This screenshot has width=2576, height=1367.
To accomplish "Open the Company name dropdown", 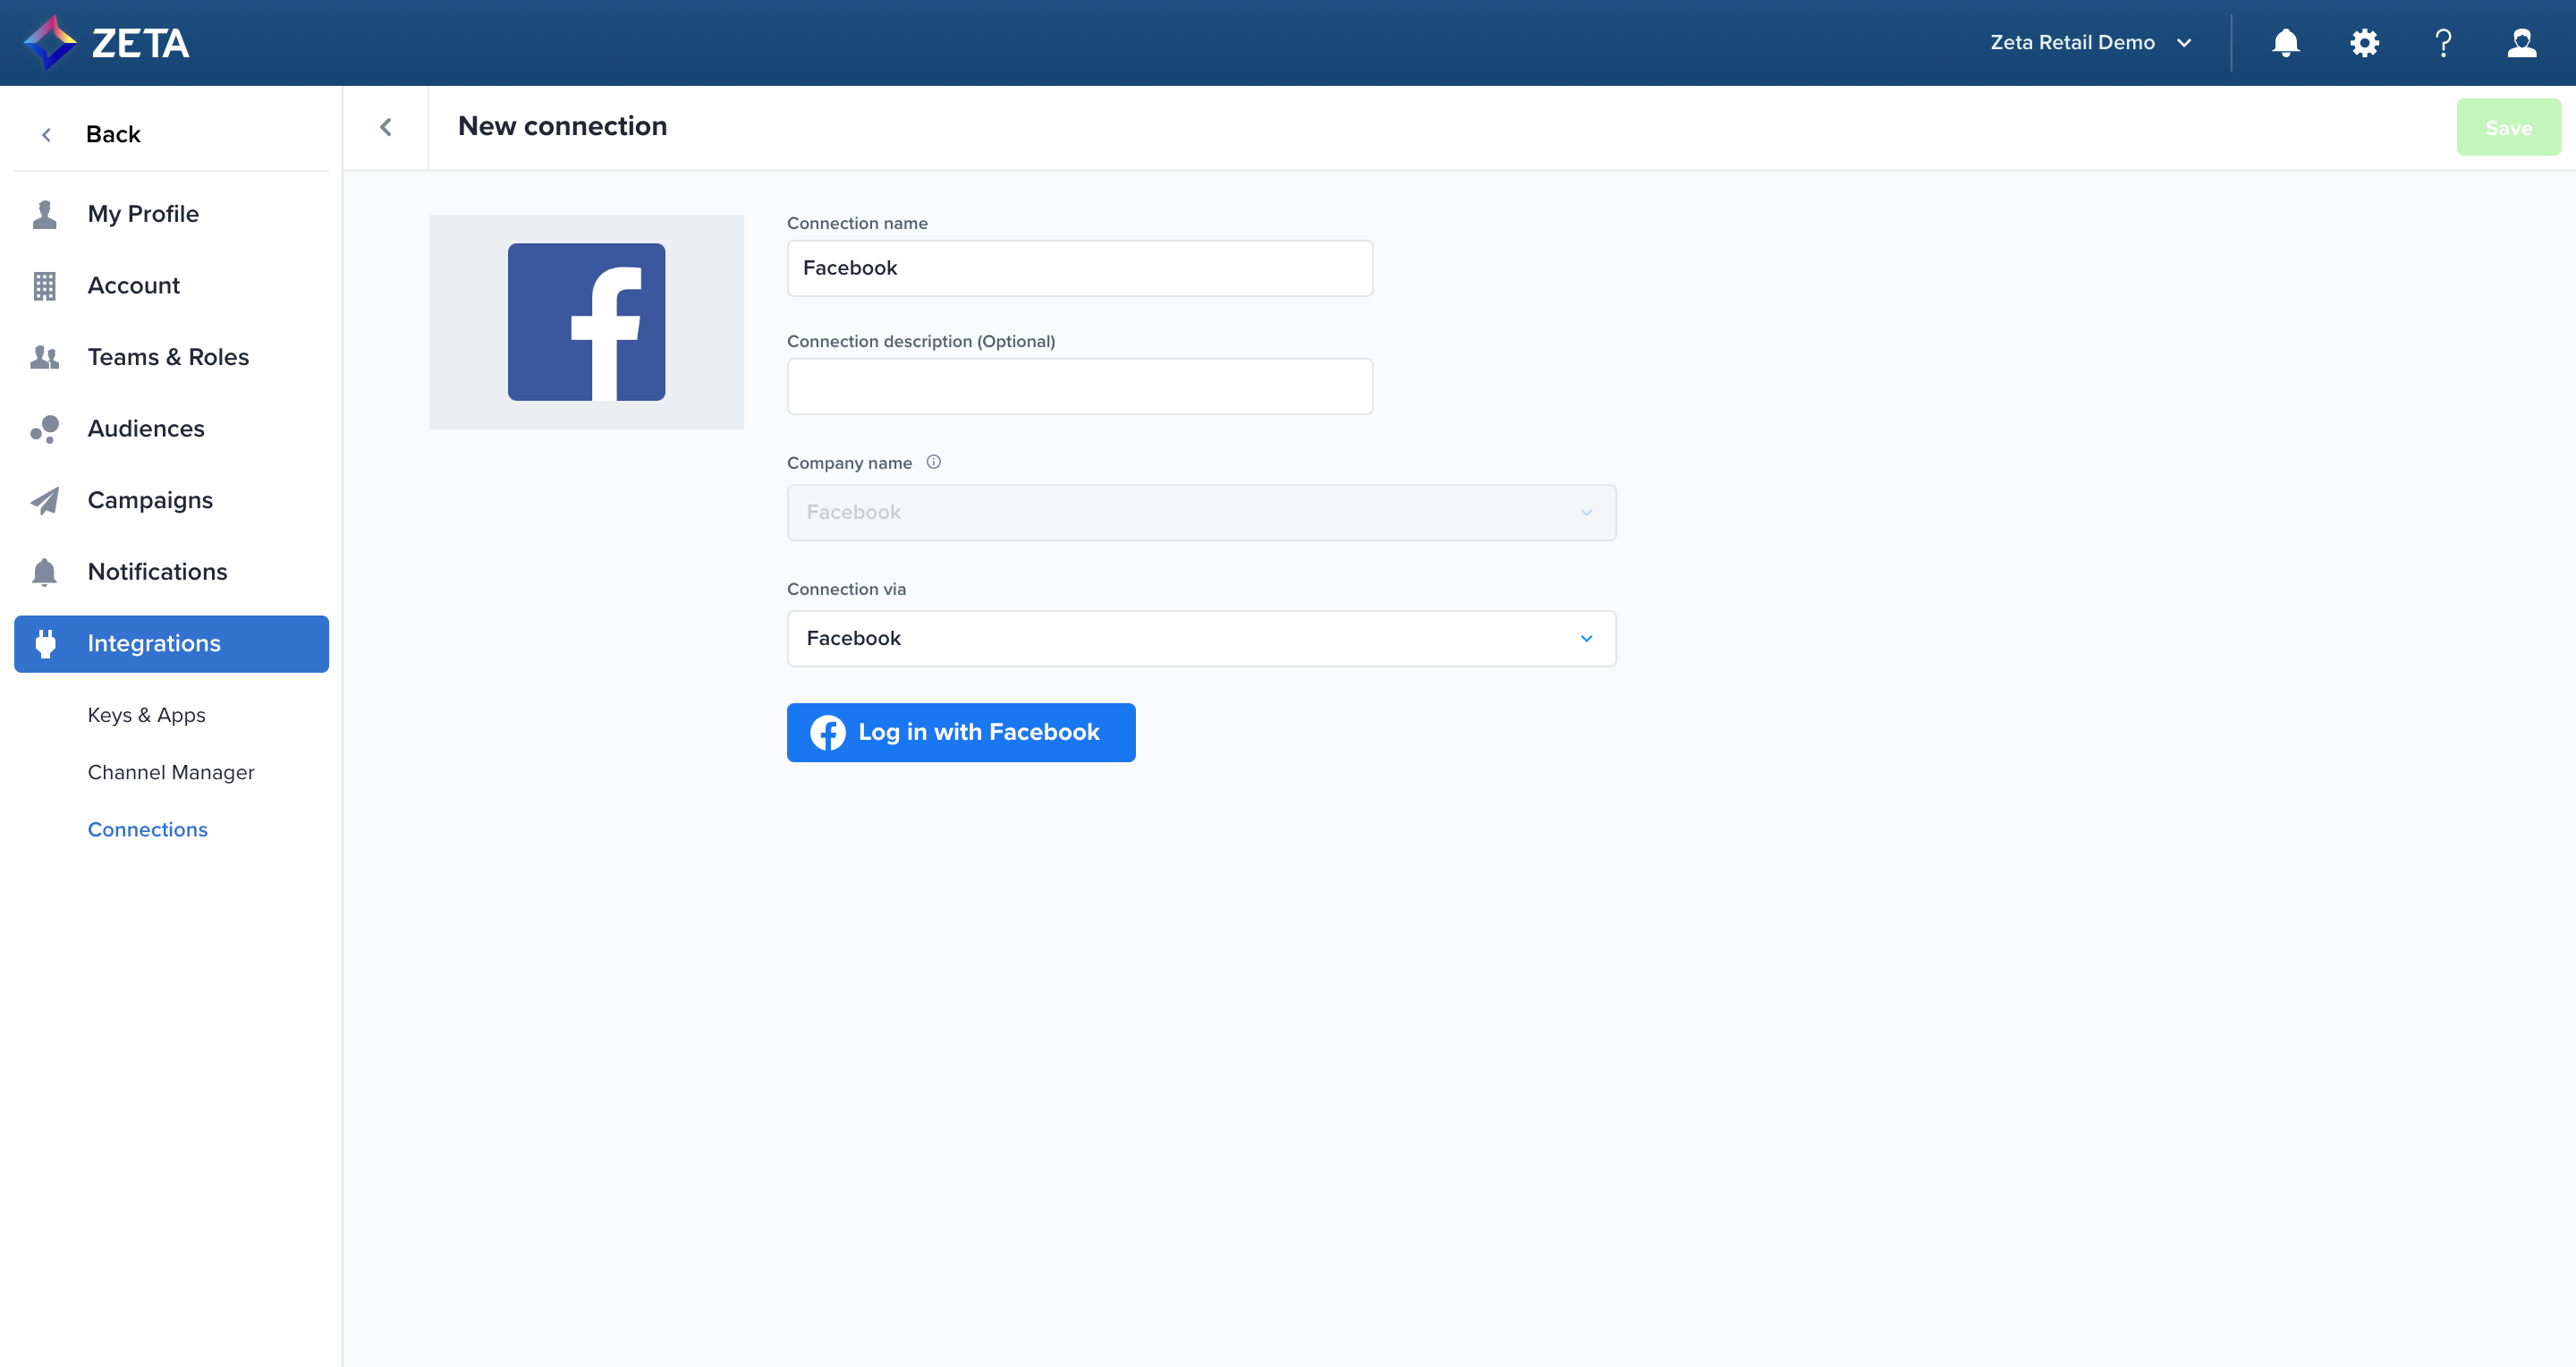I will 1200,513.
